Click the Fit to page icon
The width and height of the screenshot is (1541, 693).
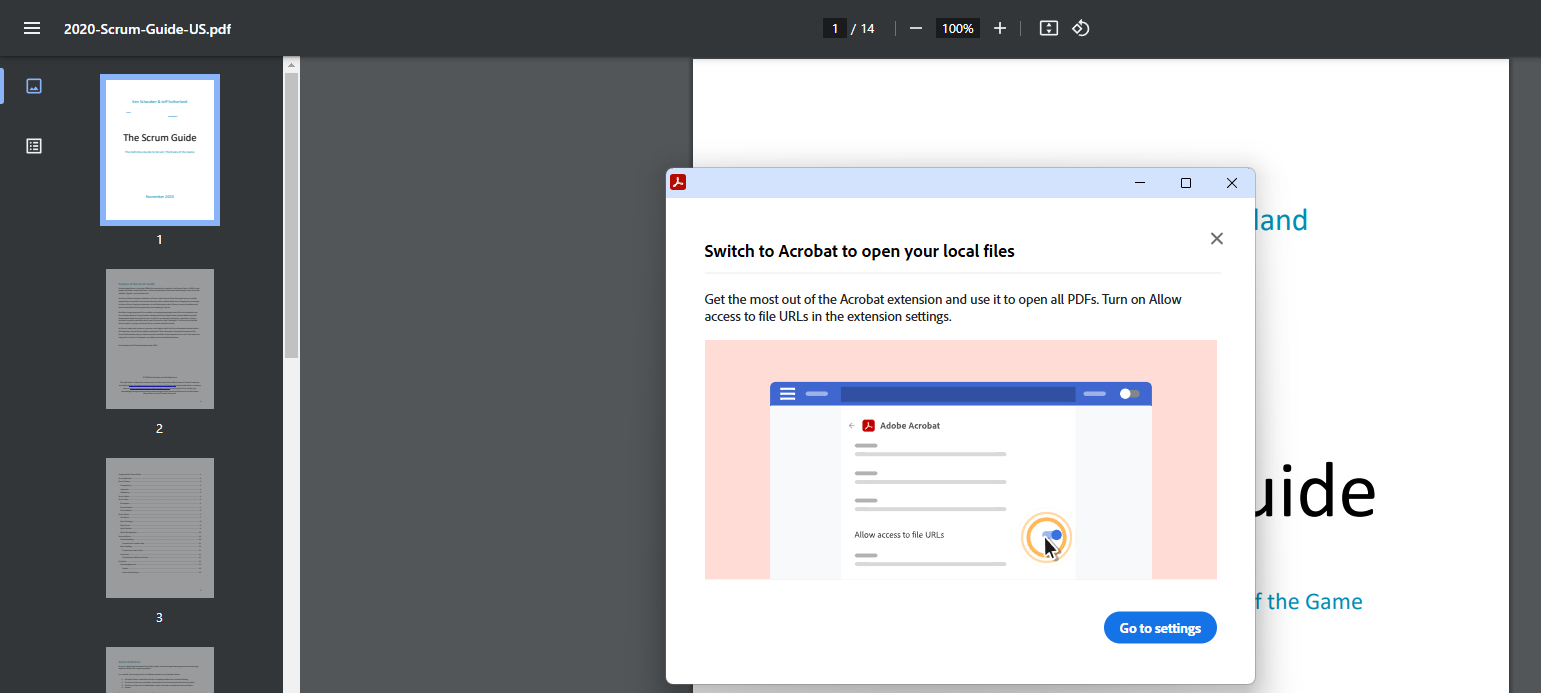coord(1048,28)
